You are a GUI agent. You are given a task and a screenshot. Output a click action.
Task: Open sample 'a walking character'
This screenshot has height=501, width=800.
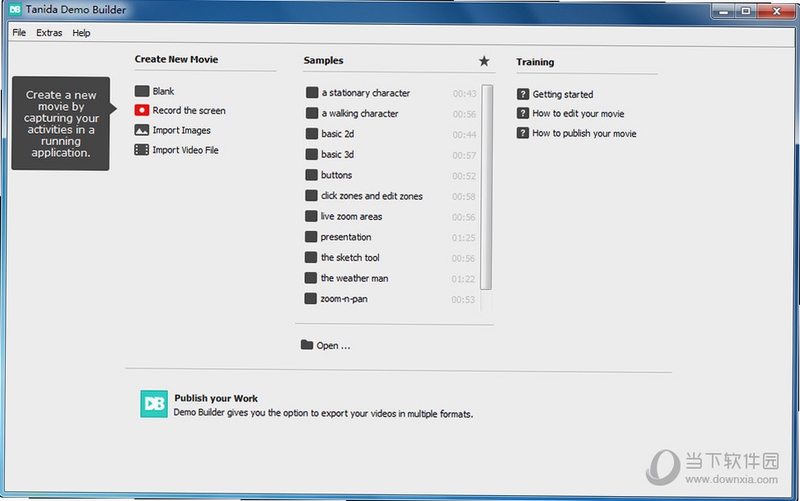[x=360, y=114]
